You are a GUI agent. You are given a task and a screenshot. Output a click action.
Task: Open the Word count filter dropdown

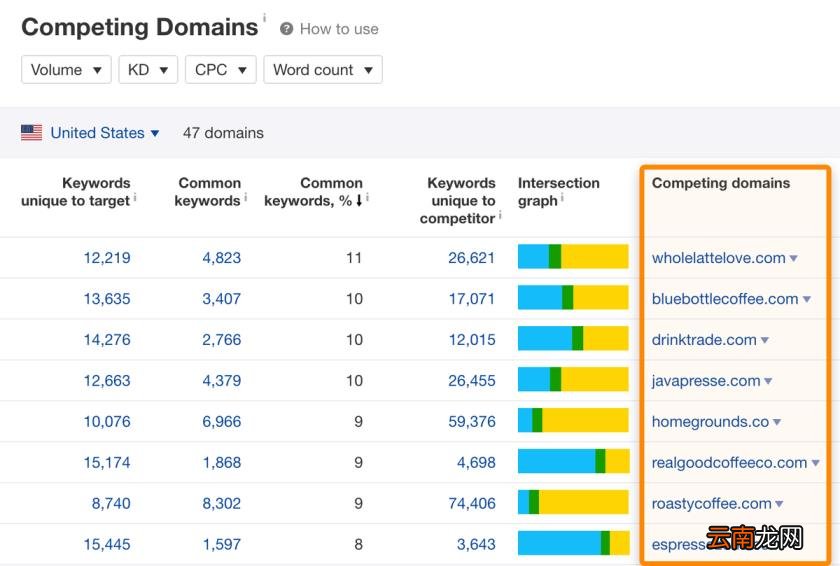[x=323, y=70]
